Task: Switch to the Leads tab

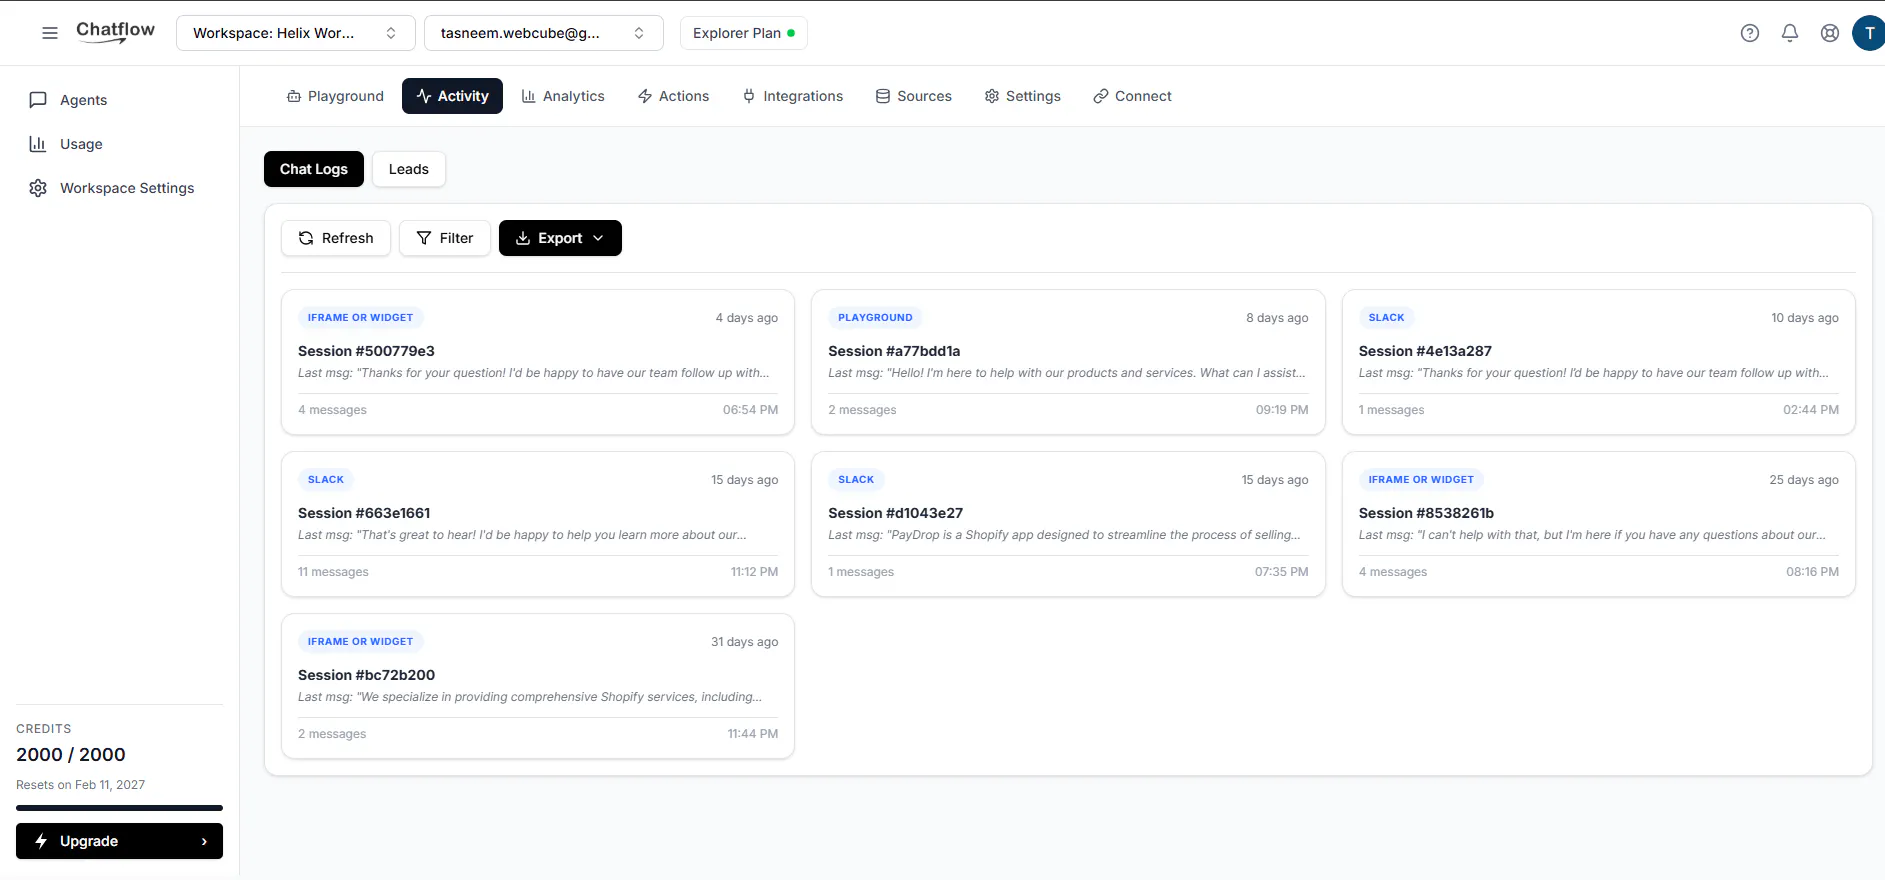Action: (409, 169)
